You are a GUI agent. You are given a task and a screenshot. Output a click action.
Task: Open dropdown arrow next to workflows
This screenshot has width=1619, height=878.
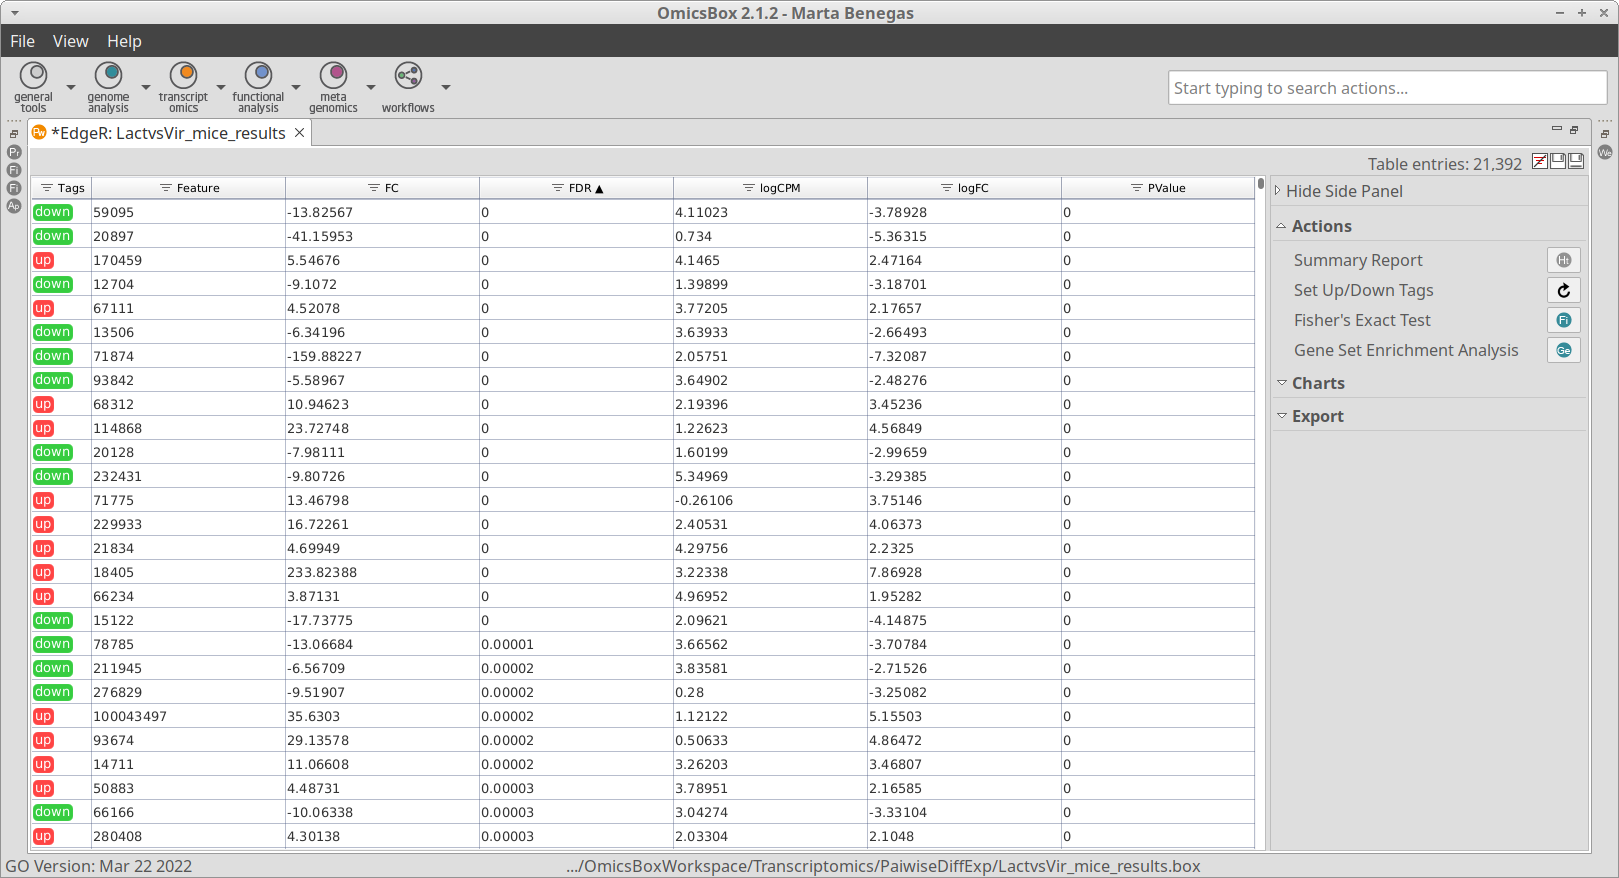pos(446,87)
